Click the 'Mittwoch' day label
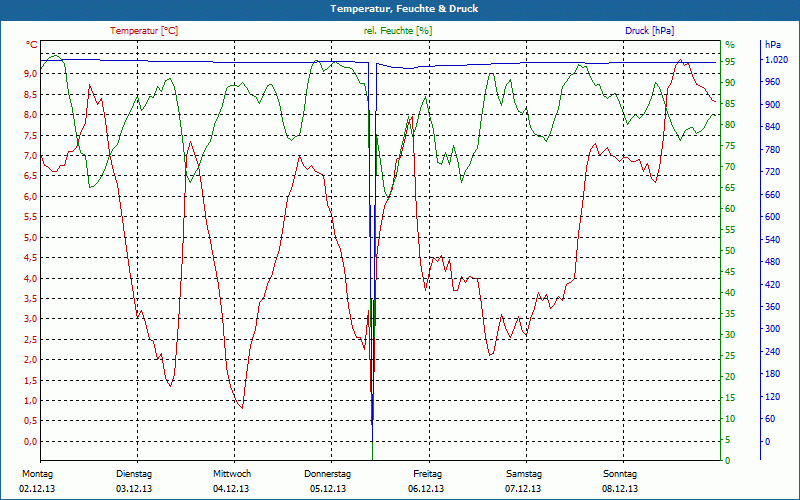The image size is (800, 500). pos(232,474)
